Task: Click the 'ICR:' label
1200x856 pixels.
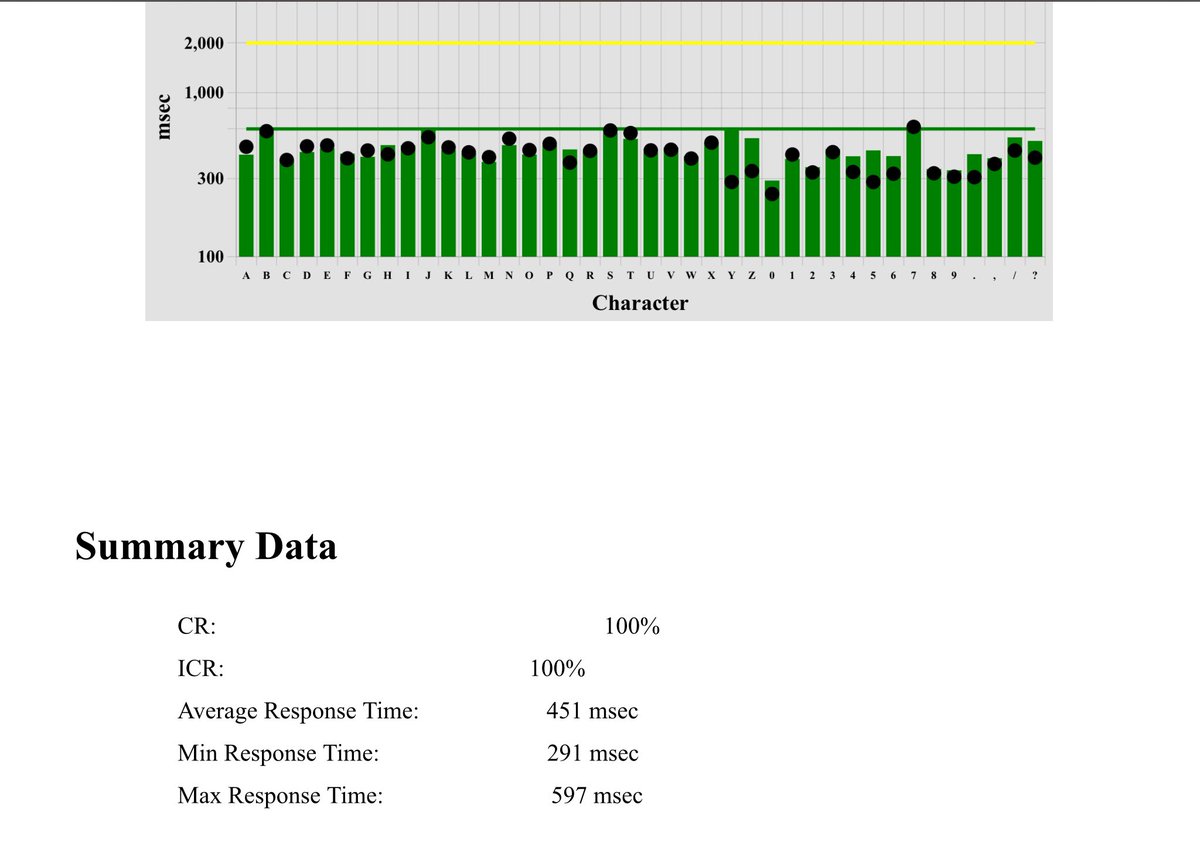Action: [200, 669]
